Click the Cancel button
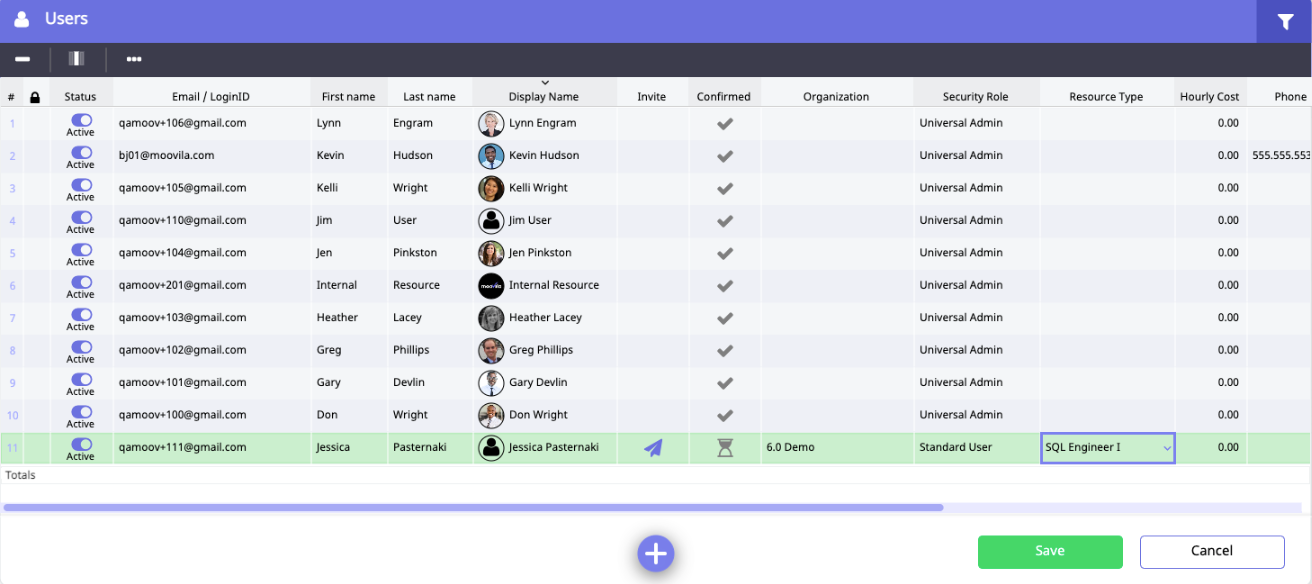1312x584 pixels. (x=1211, y=551)
